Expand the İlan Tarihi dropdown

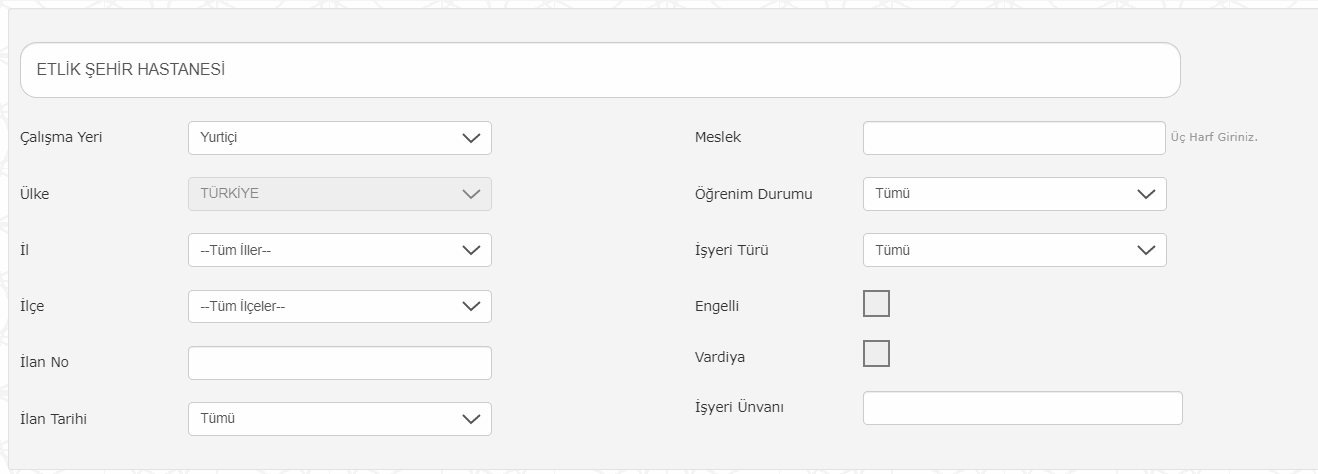tap(340, 419)
